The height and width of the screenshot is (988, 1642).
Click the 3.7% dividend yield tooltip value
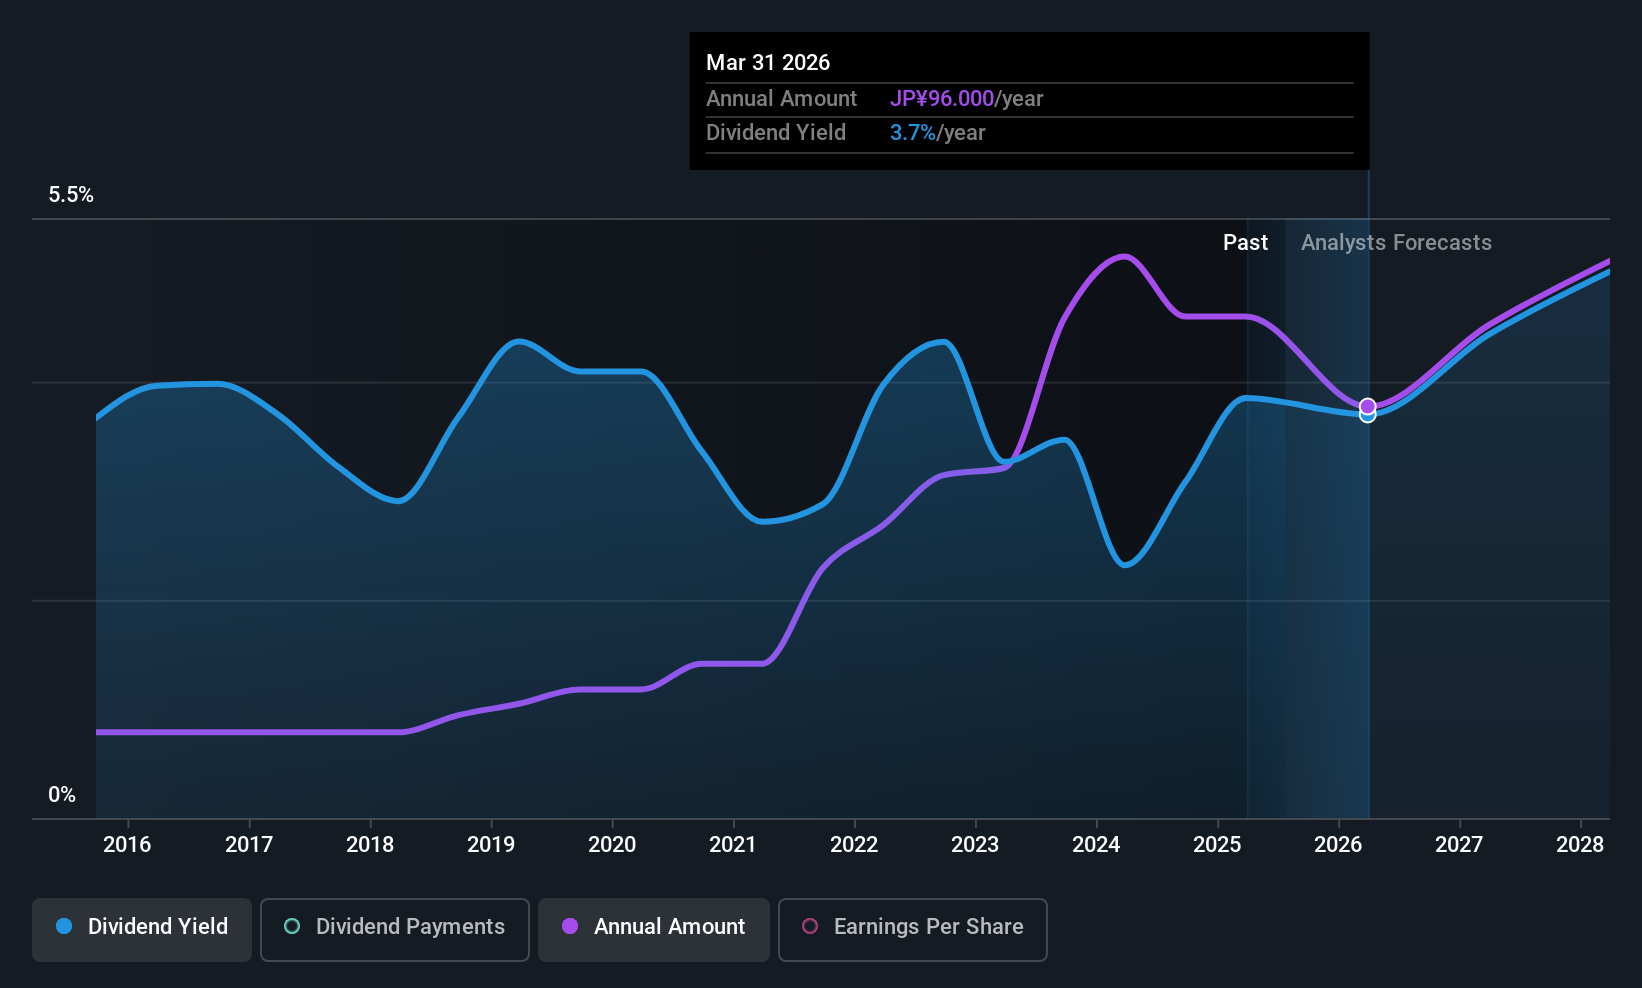pyautogui.click(x=913, y=133)
